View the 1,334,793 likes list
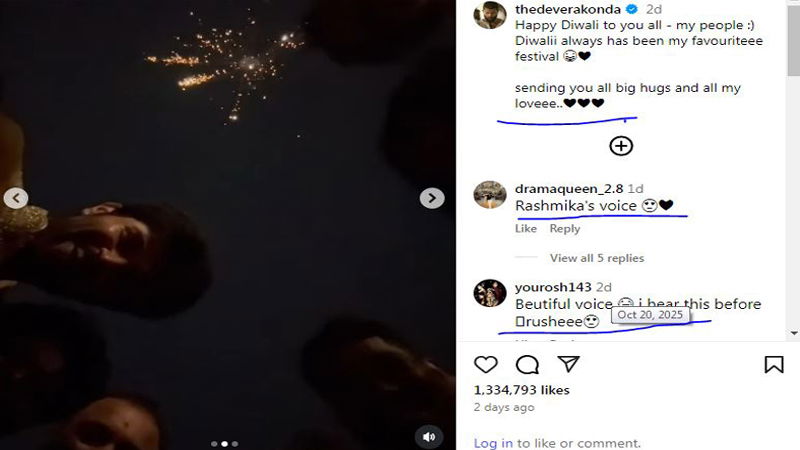This screenshot has width=800, height=450. (x=521, y=390)
